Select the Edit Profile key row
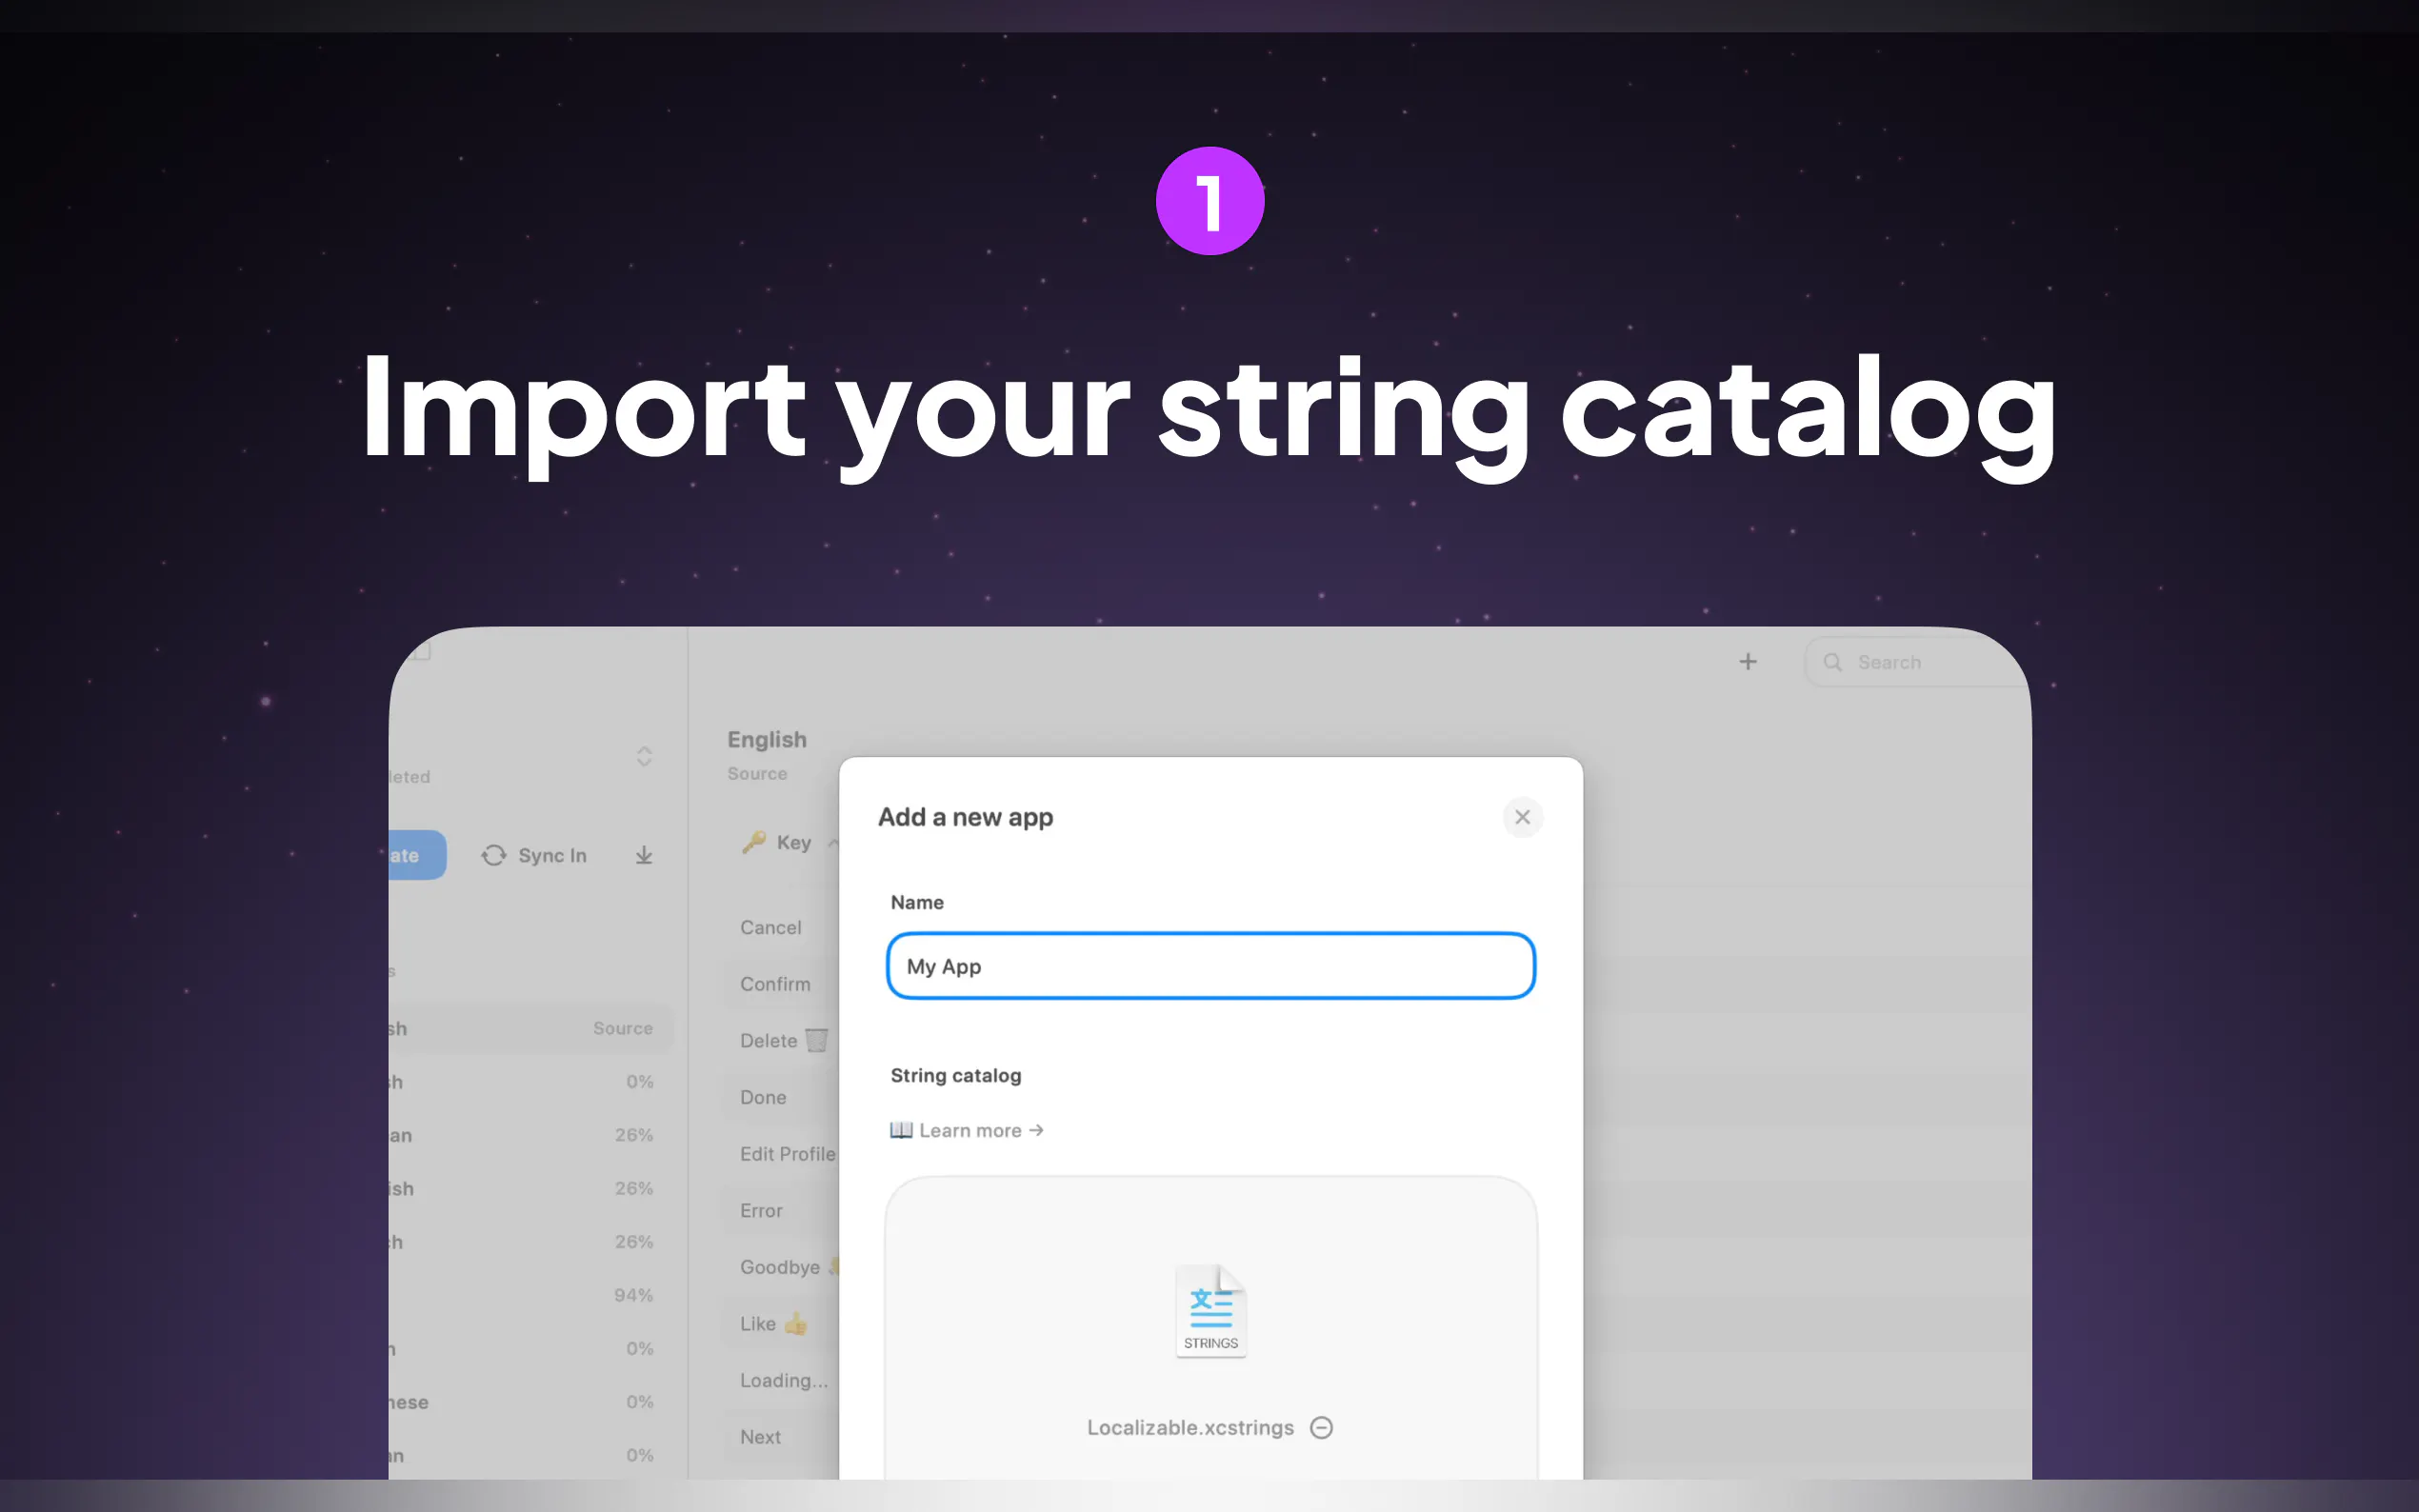 coord(781,1153)
